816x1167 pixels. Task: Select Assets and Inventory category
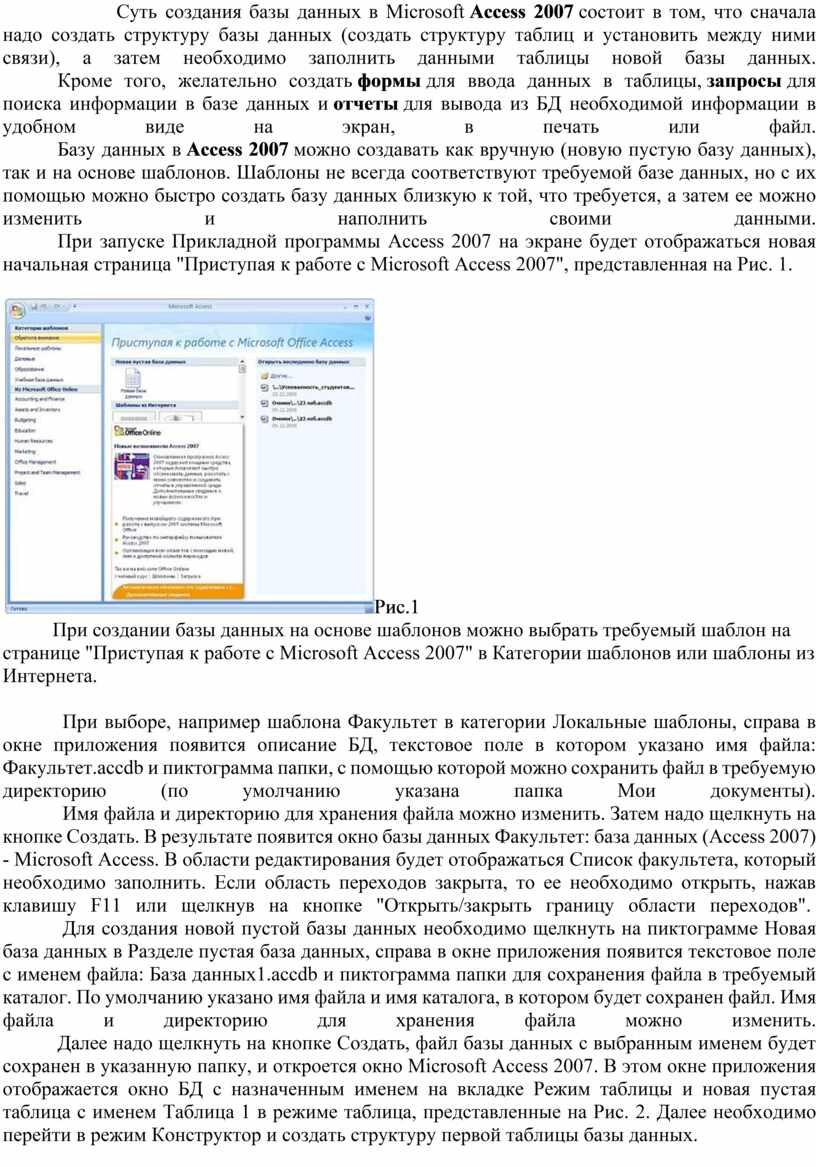(x=37, y=409)
